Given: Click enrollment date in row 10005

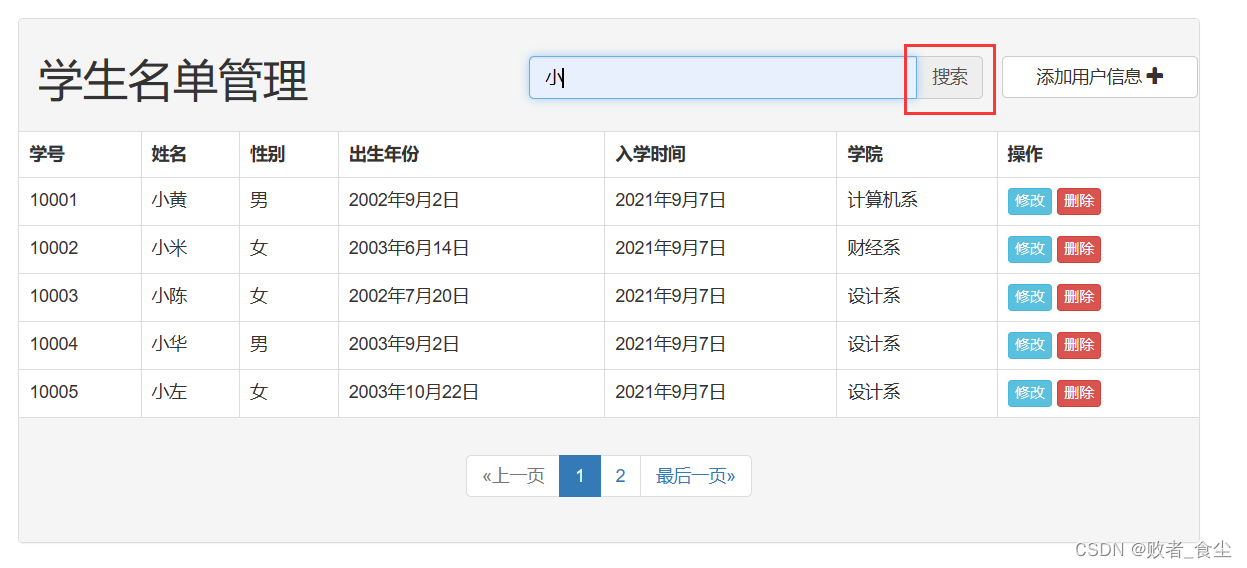Looking at the screenshot, I should [670, 392].
